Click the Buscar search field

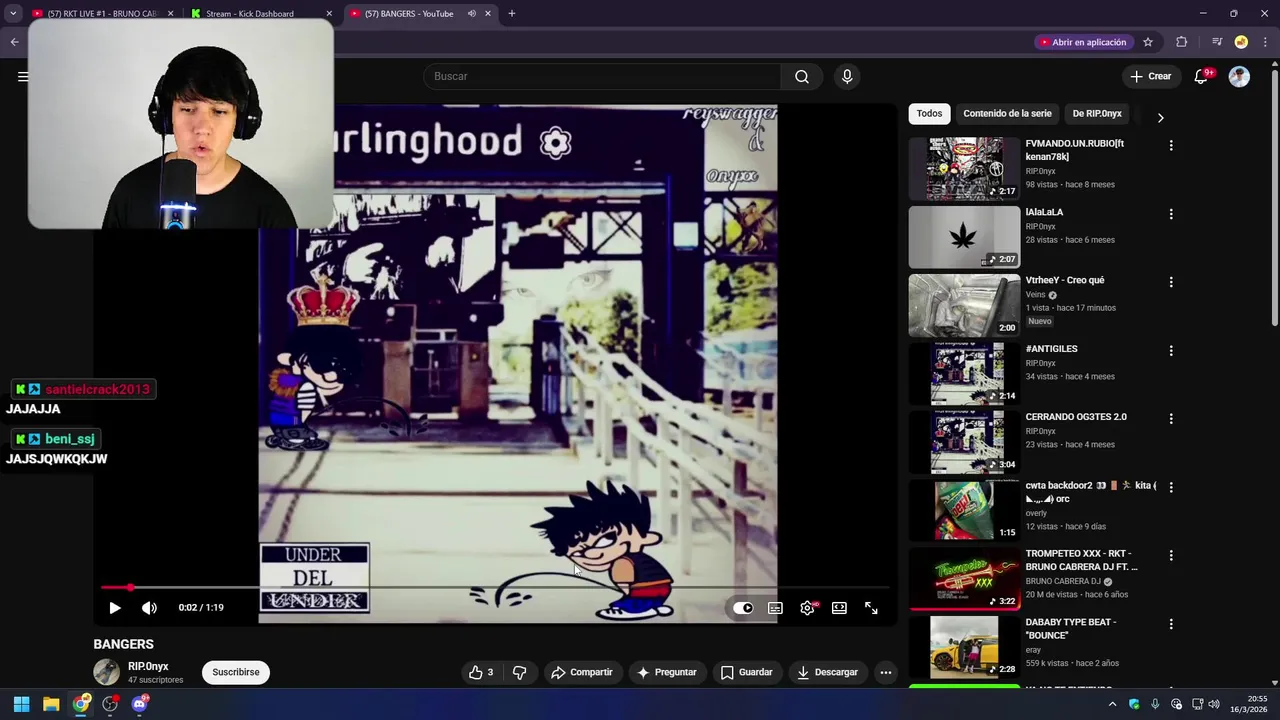[x=603, y=76]
